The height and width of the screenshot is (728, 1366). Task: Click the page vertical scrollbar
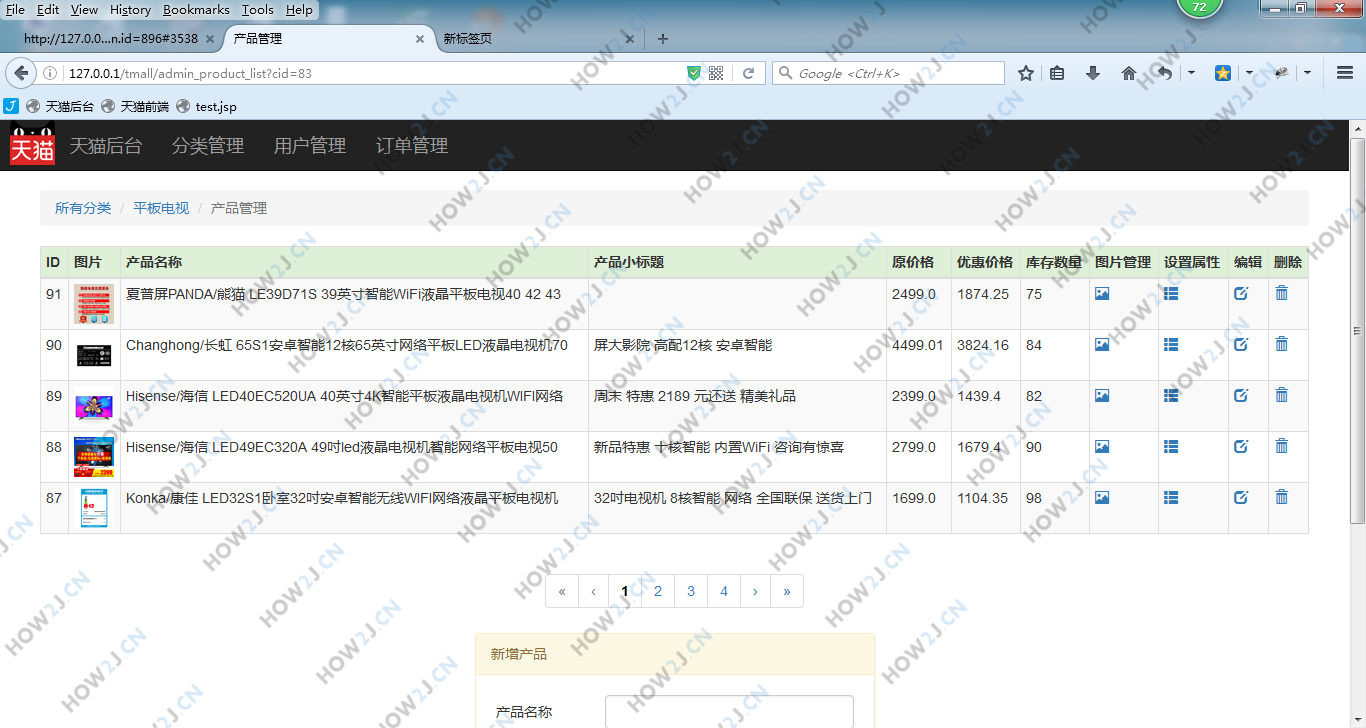(1357, 330)
